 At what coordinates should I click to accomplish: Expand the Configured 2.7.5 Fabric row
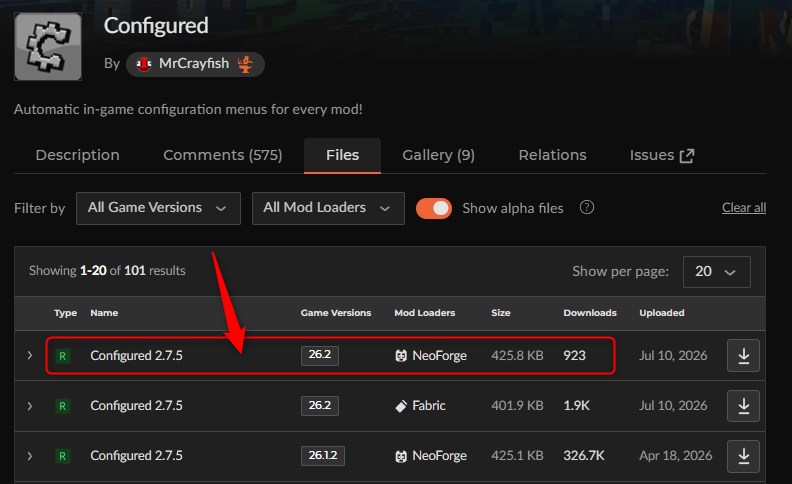tap(30, 406)
